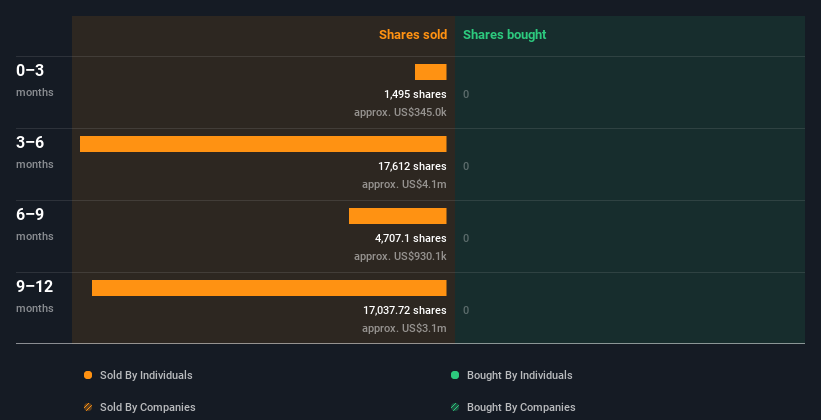Viewport: 821px width, 420px height.
Task: Toggle the Sold By Individuals legend label
Action: coord(146,375)
